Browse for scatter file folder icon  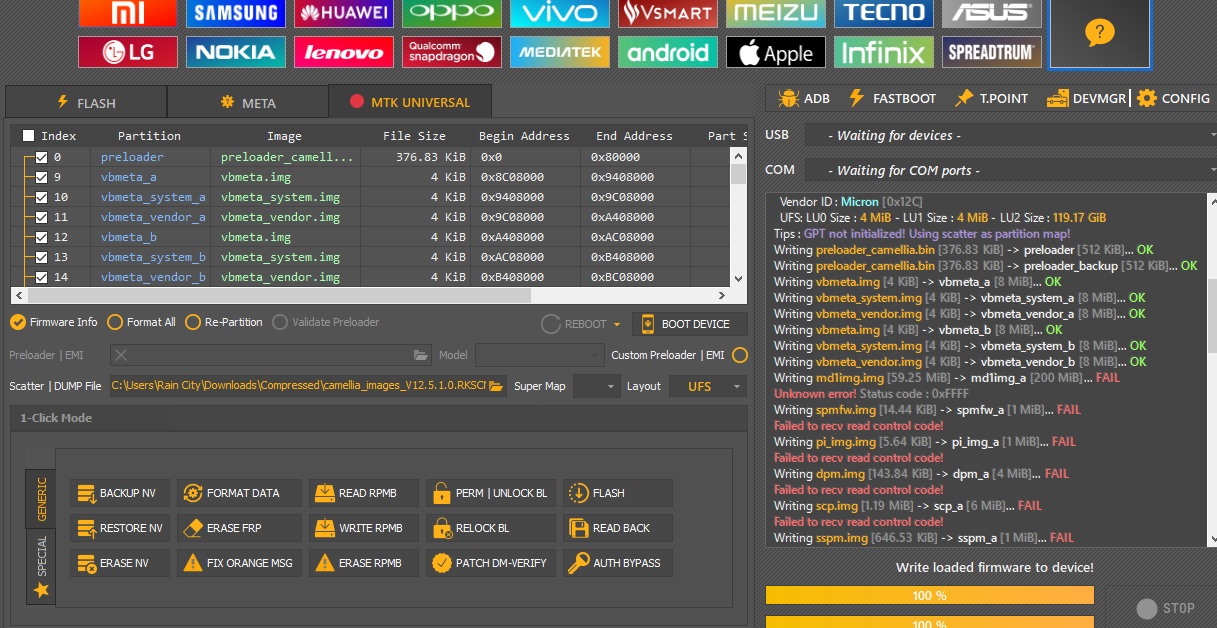pyautogui.click(x=496, y=386)
